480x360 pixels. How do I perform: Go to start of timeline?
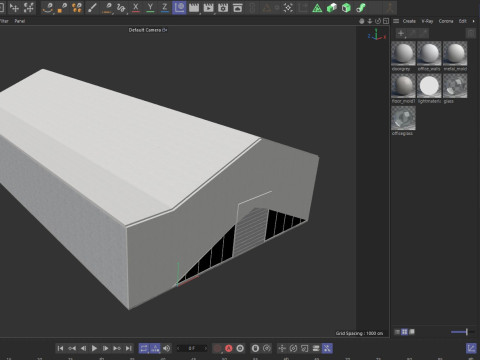tap(60, 348)
